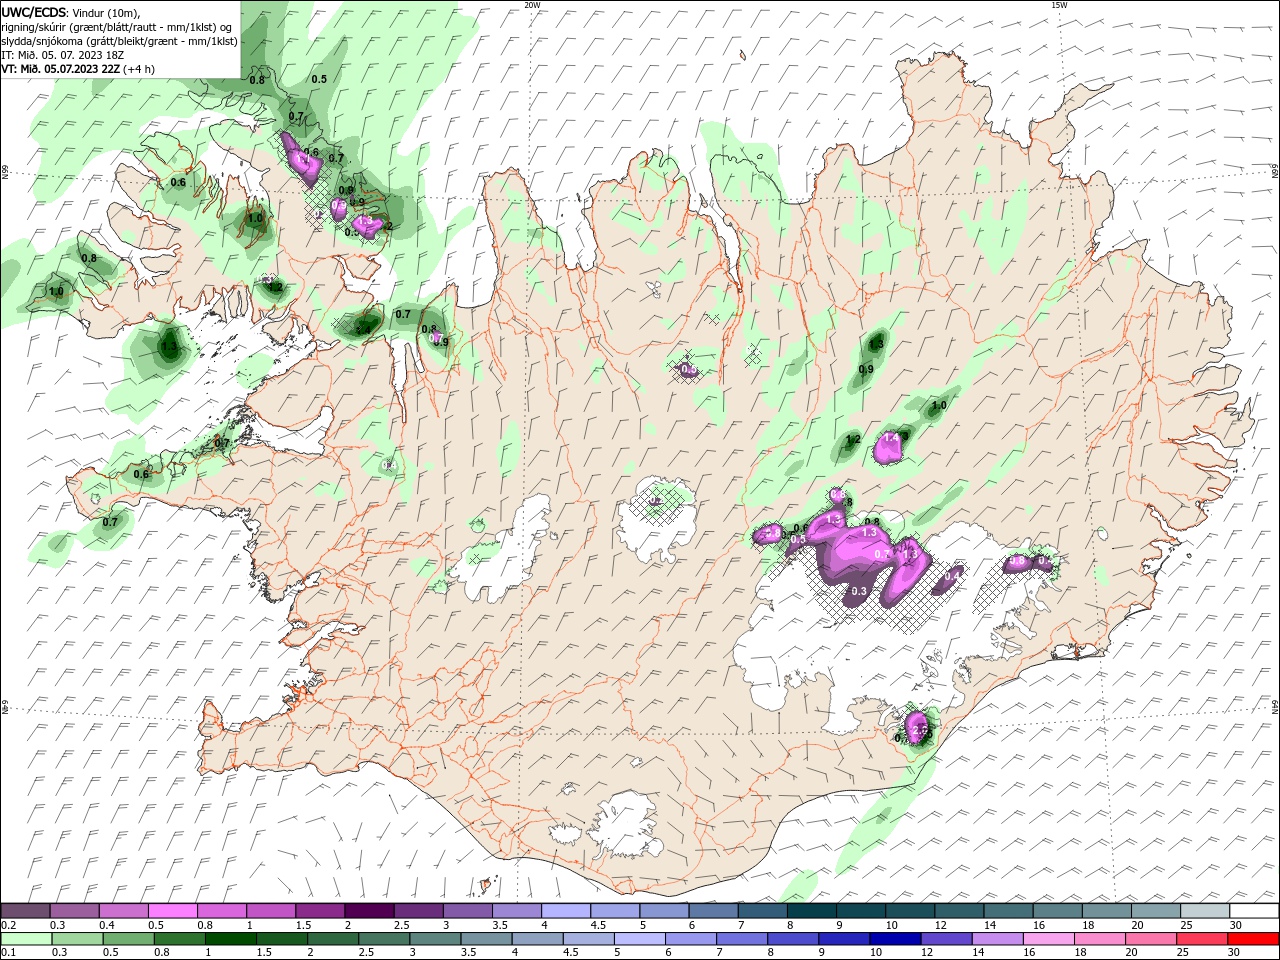Click the '0.1' tick label under lower legend
The height and width of the screenshot is (960, 1280).
[8, 952]
